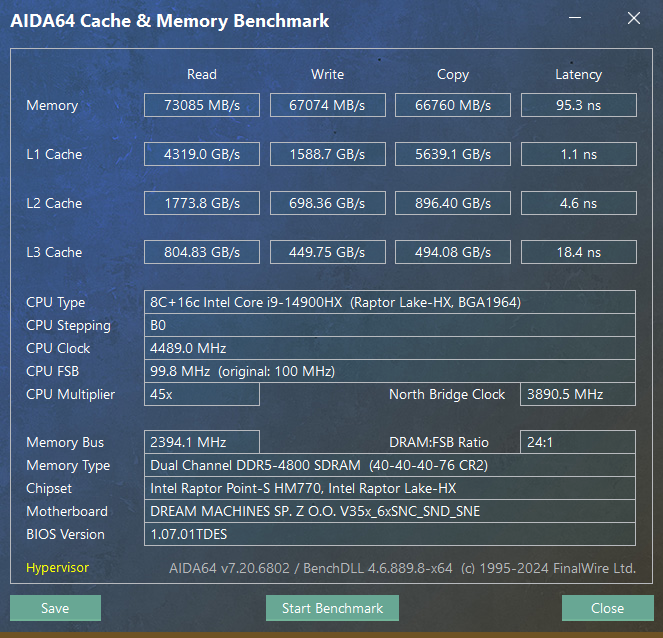Click L3 Cache Copy 494.08 GB/s
The width and height of the screenshot is (663, 638).
click(x=453, y=252)
